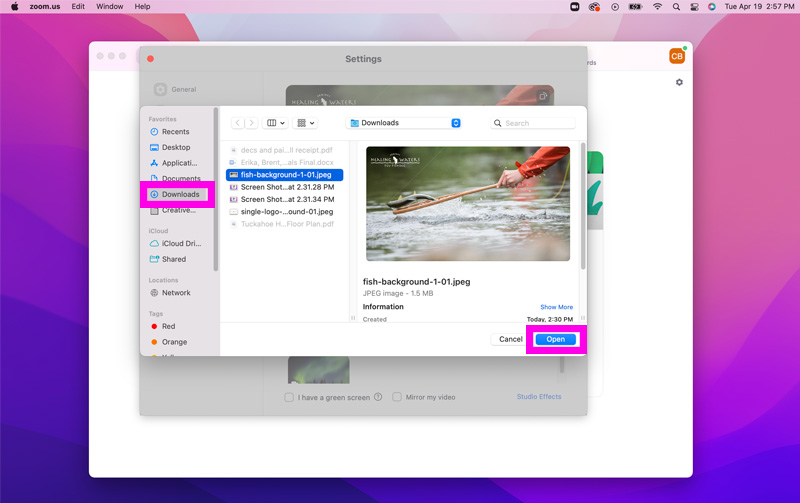
Task: Select General in Settings sidebar
Action: tap(175, 89)
